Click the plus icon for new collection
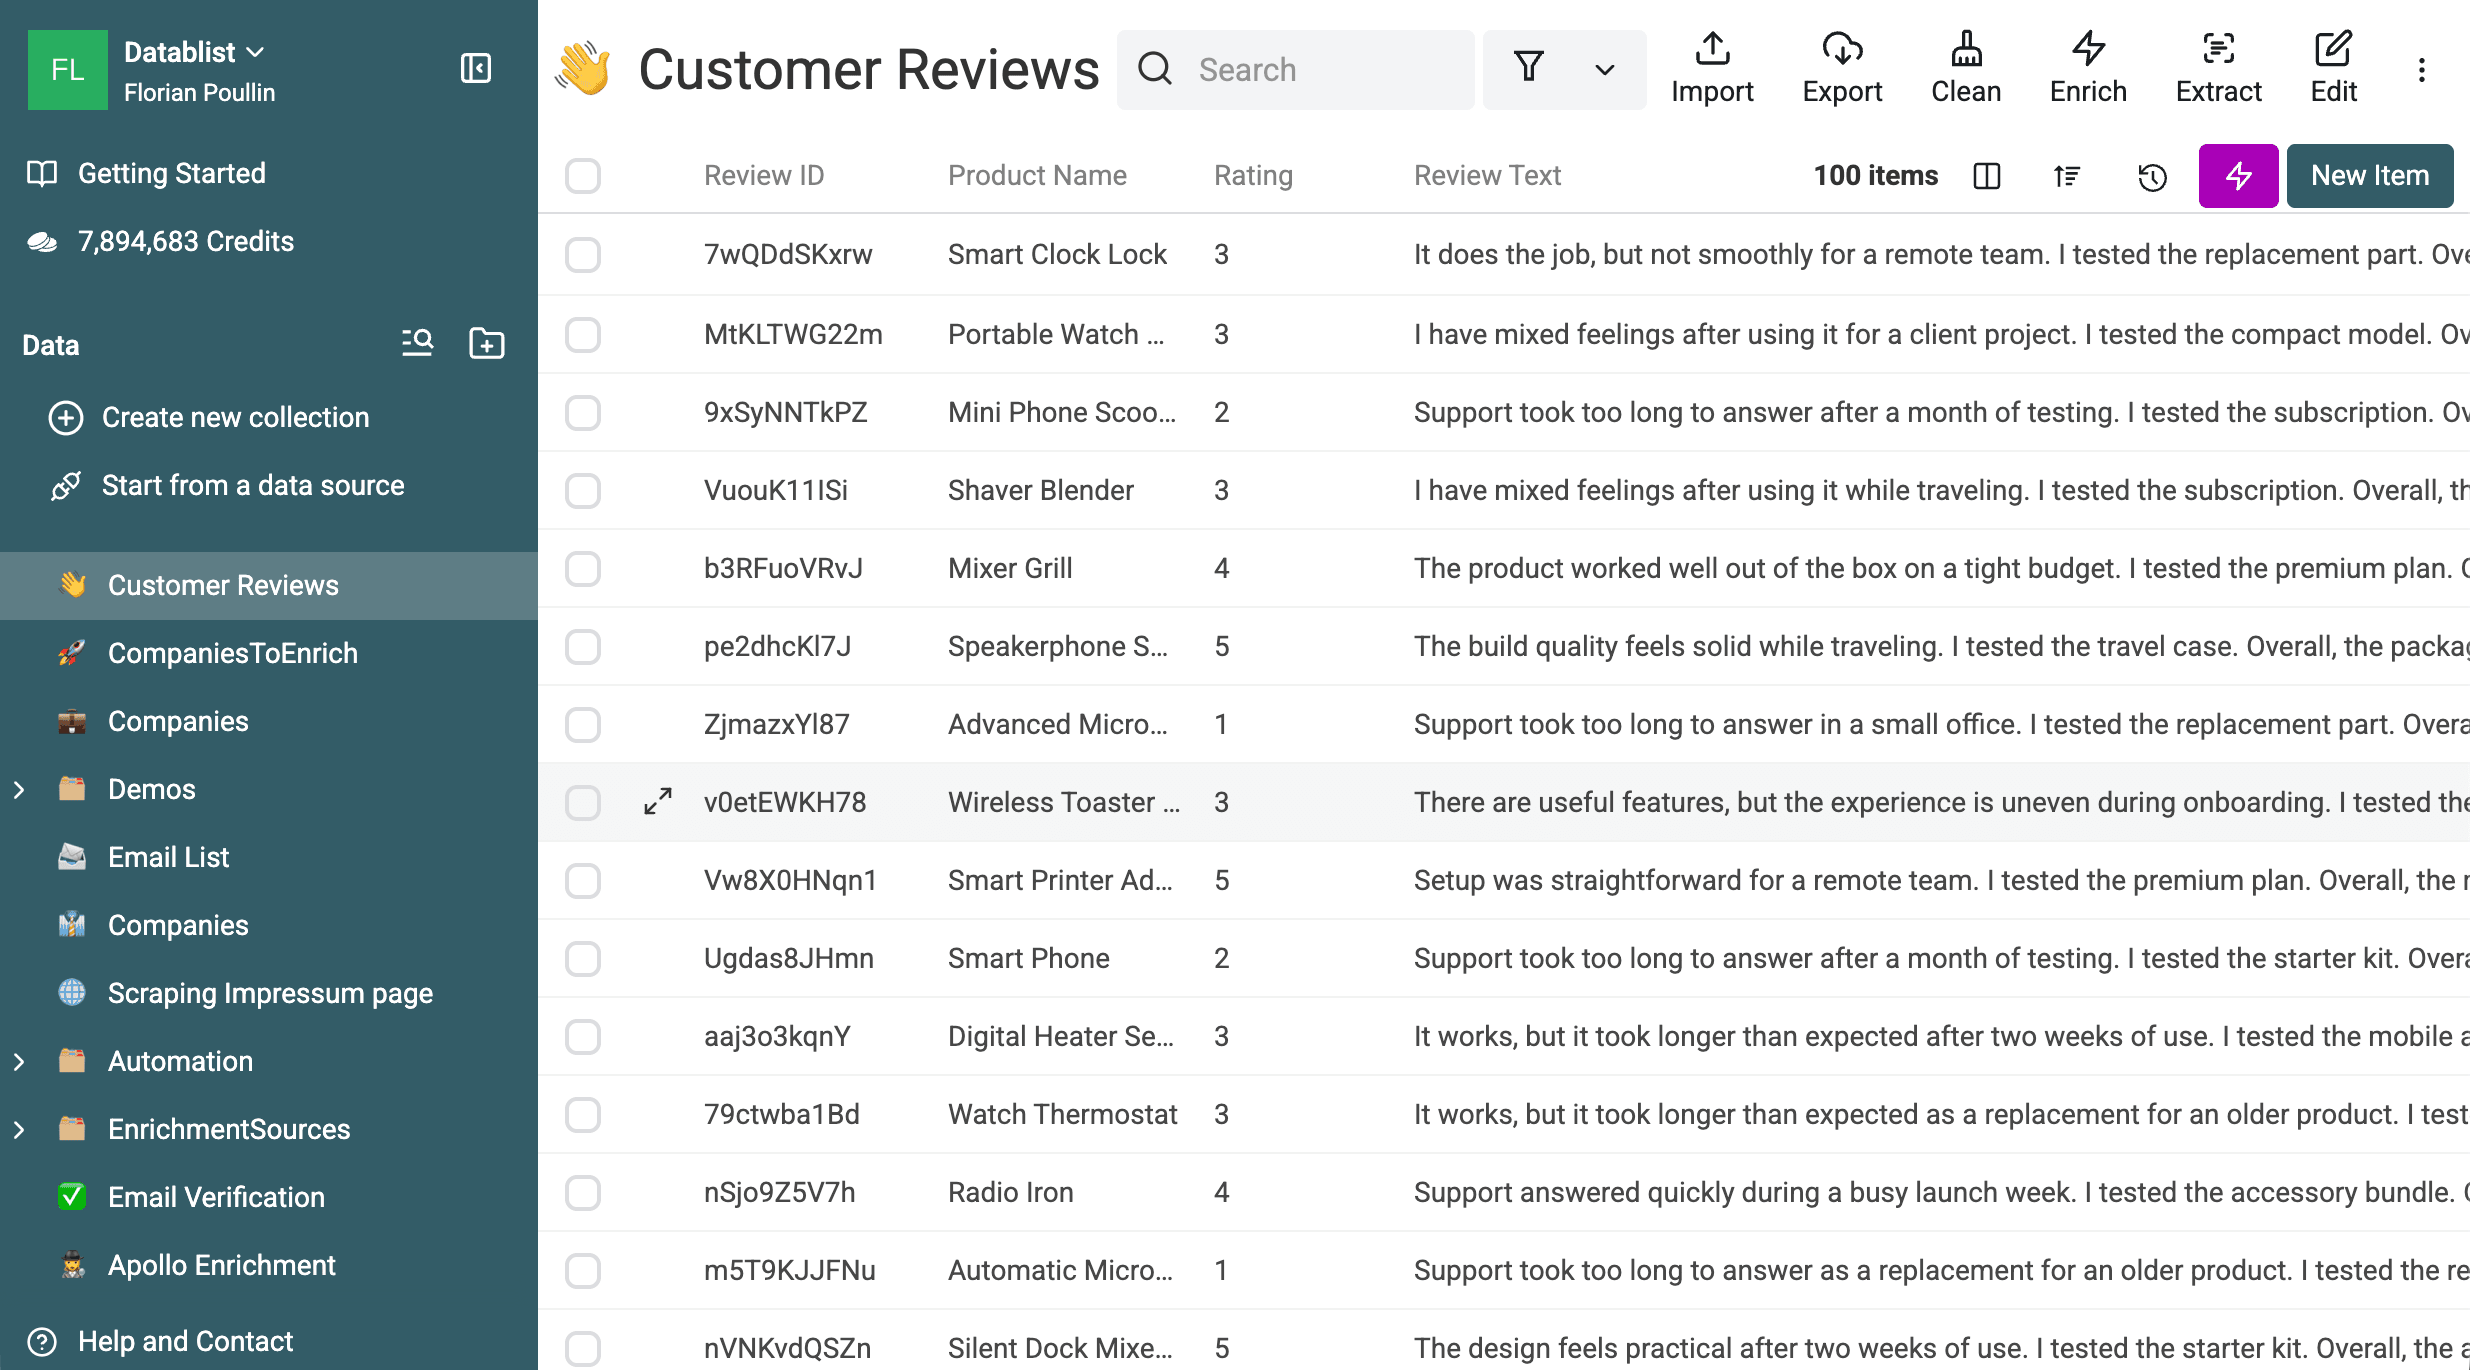 66,417
